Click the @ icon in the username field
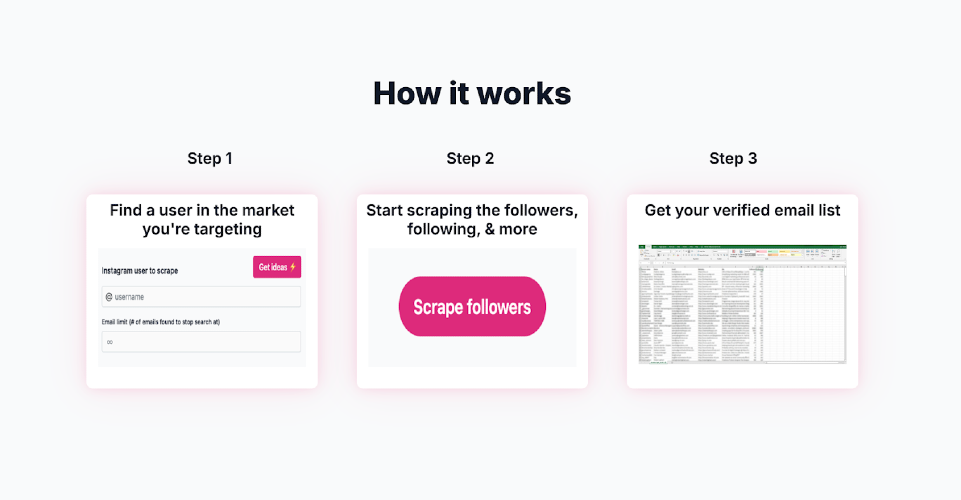Image resolution: width=961 pixels, height=500 pixels. (x=108, y=297)
